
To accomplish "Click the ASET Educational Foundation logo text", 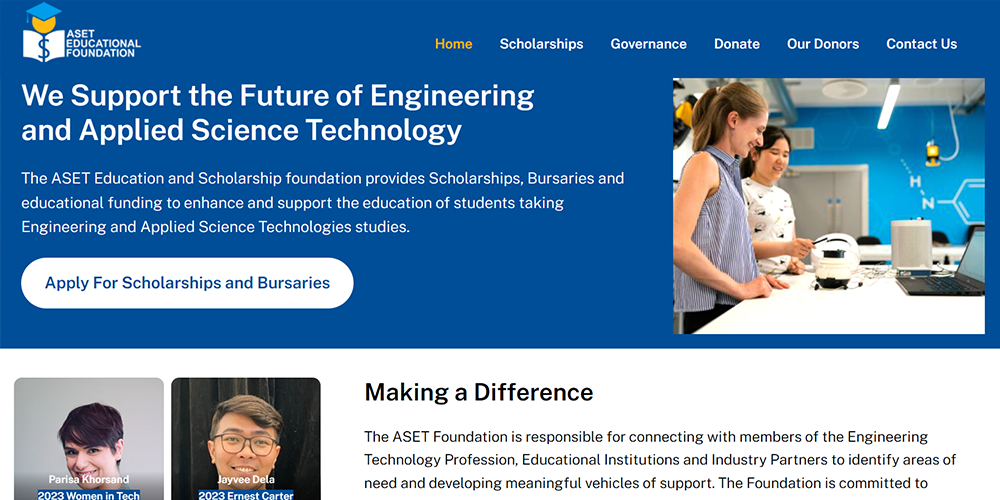I will coord(102,43).
